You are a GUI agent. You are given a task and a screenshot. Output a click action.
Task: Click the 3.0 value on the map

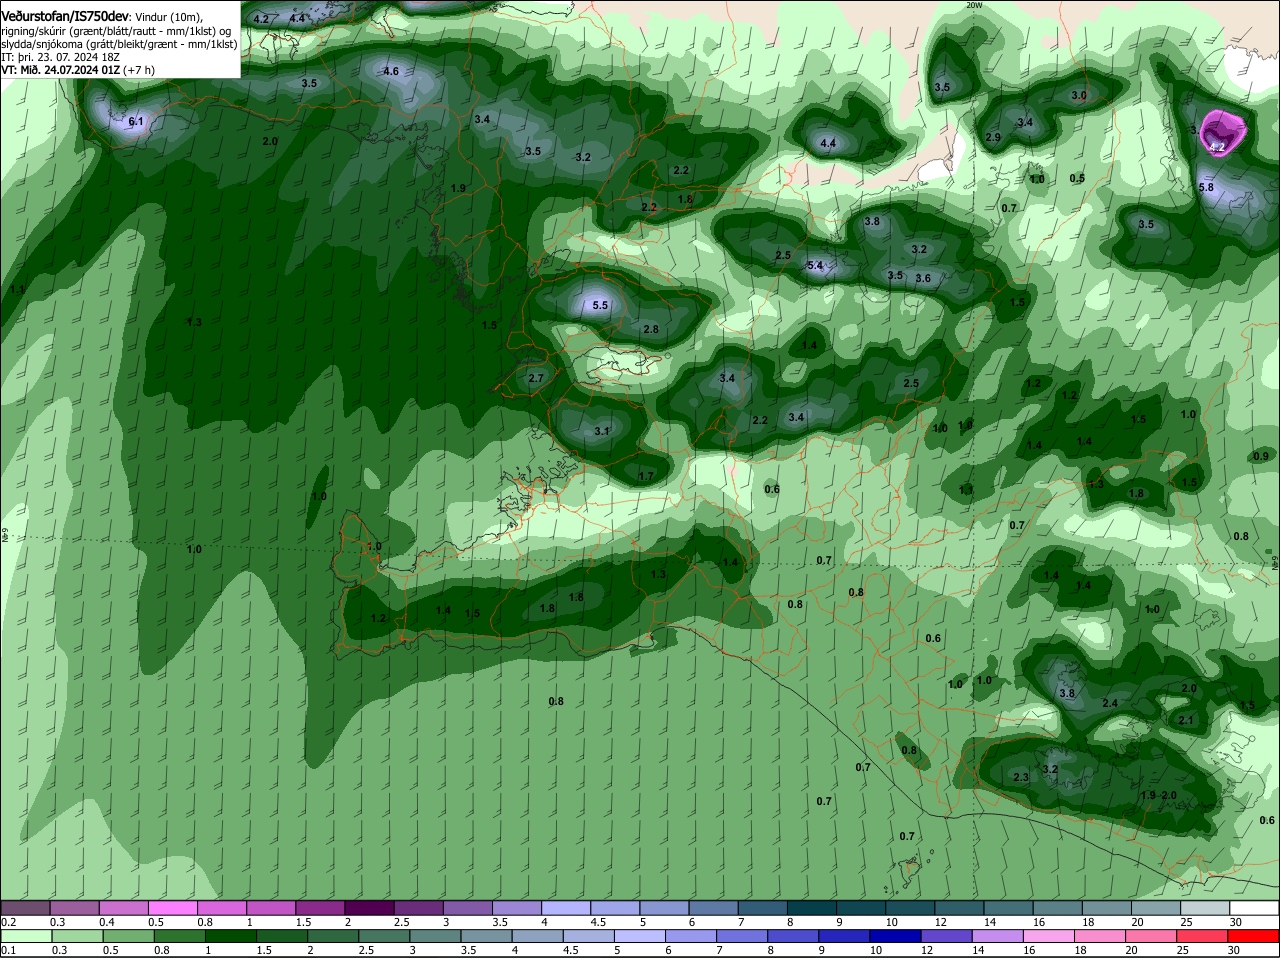(x=1079, y=96)
